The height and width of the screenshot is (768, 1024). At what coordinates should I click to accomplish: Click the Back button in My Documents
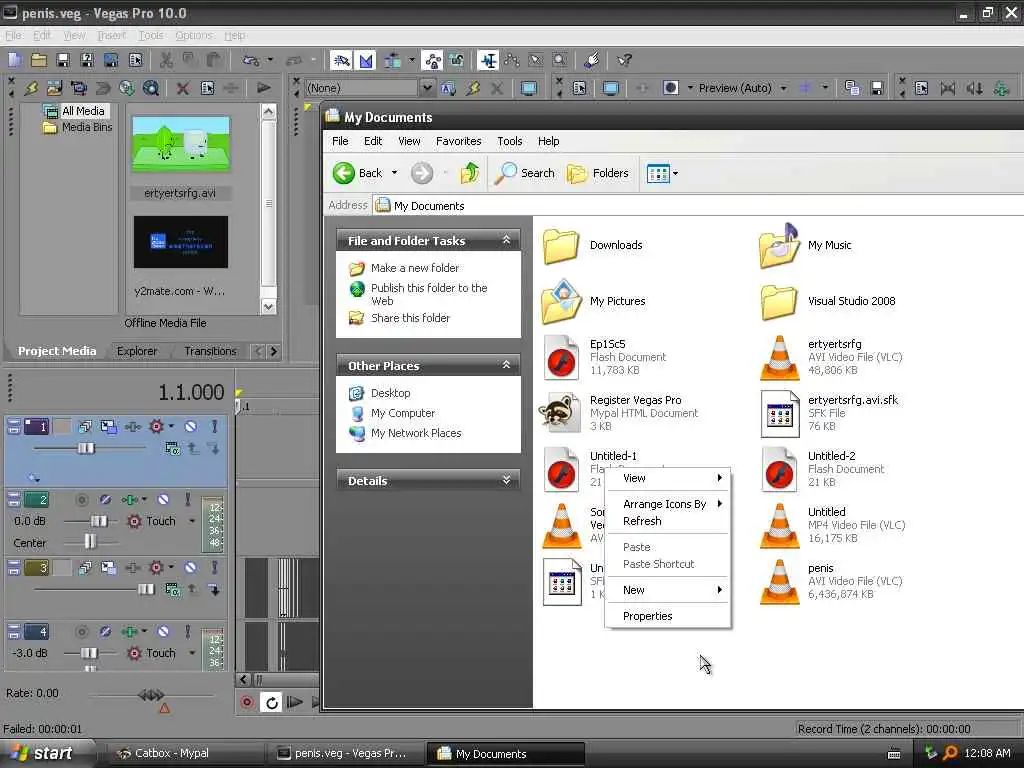point(357,173)
